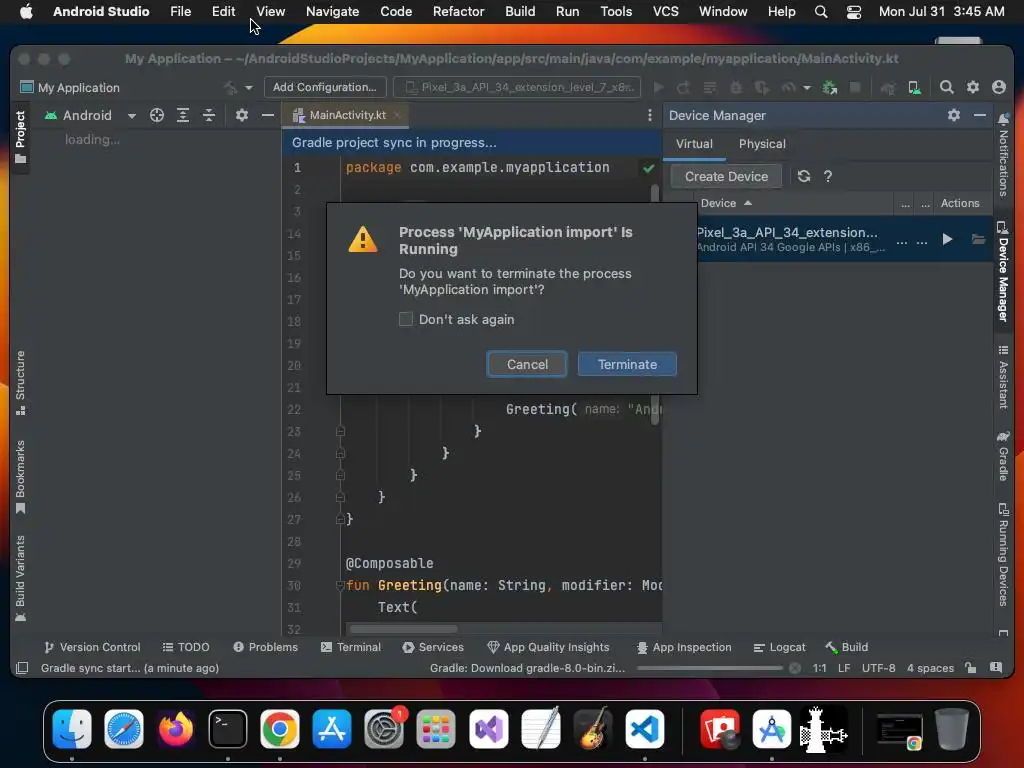
Task: Open the Logcat tool window
Action: pos(779,647)
